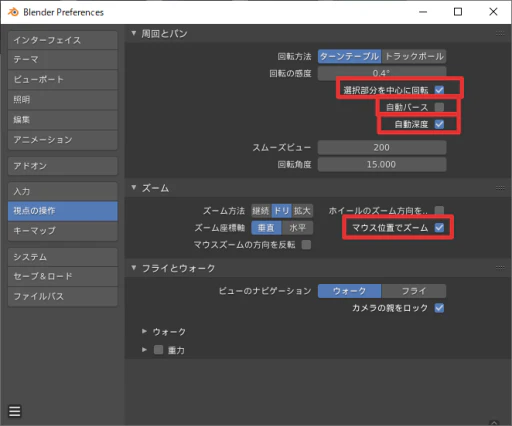
Task: Toggle マウス位置でズーム checkbox
Action: 439,227
